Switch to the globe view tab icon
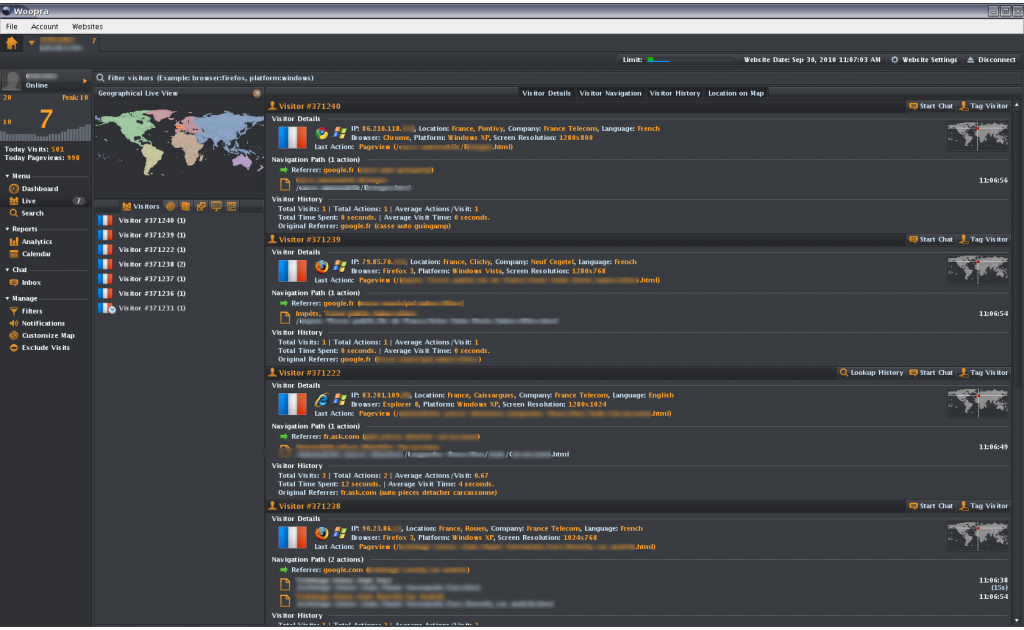This screenshot has height=630, width=1024. (x=170, y=206)
